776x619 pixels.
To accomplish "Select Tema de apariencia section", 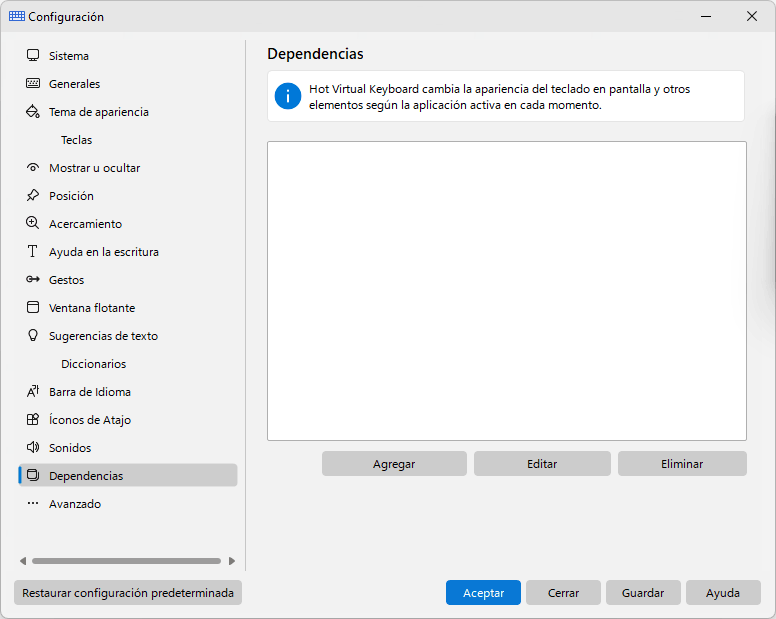I will coord(128,112).
